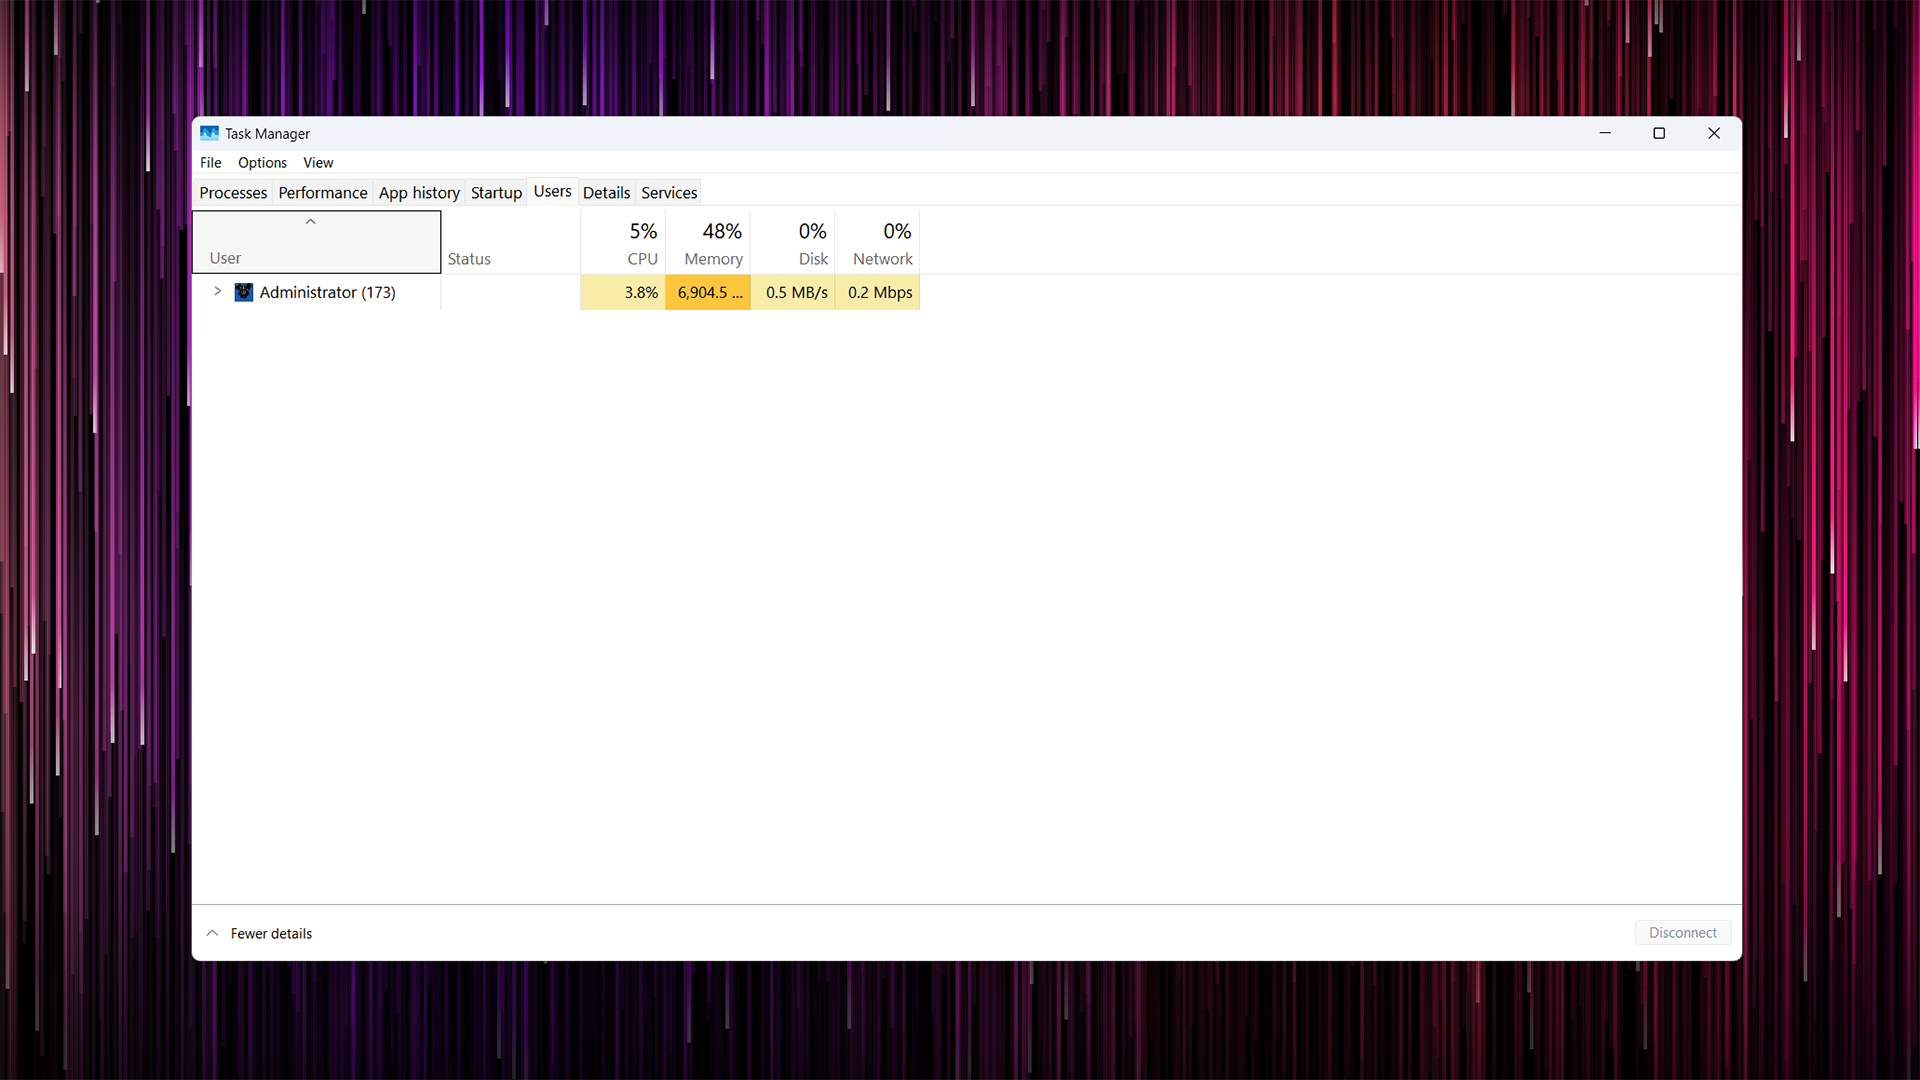Sort by the Memory column header
Screen dimensions: 1920x1080
tap(708, 242)
